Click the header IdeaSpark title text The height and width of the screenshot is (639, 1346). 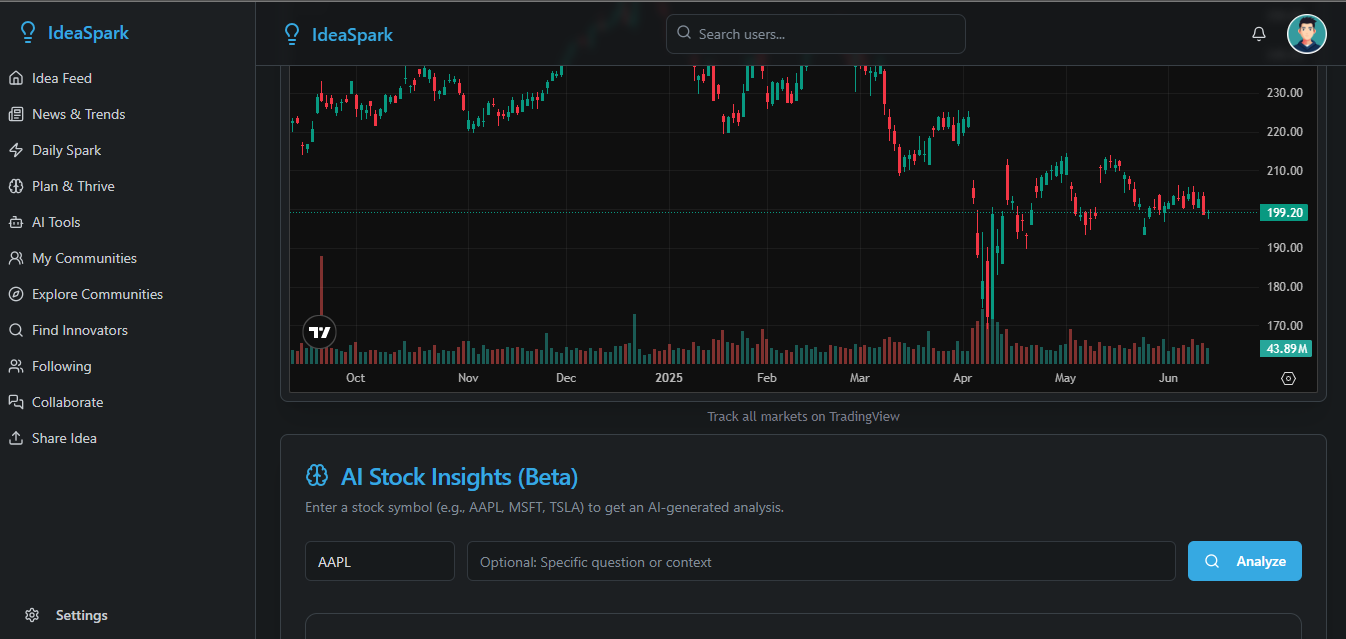coord(352,35)
